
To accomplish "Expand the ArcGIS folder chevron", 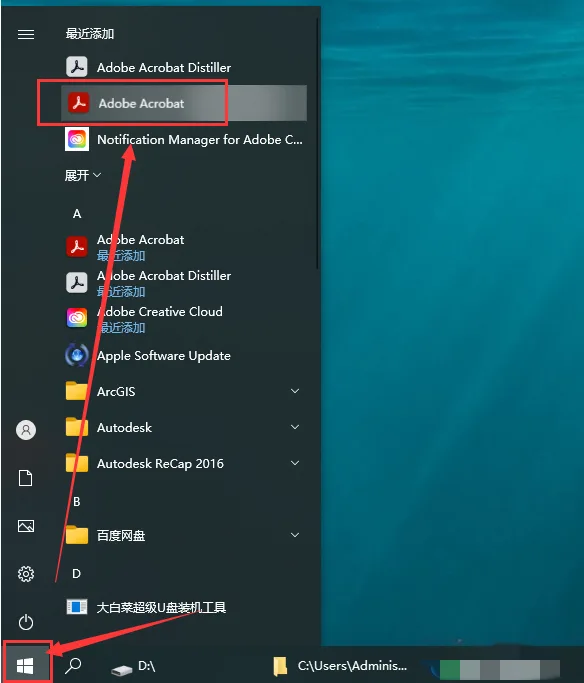I will point(295,391).
